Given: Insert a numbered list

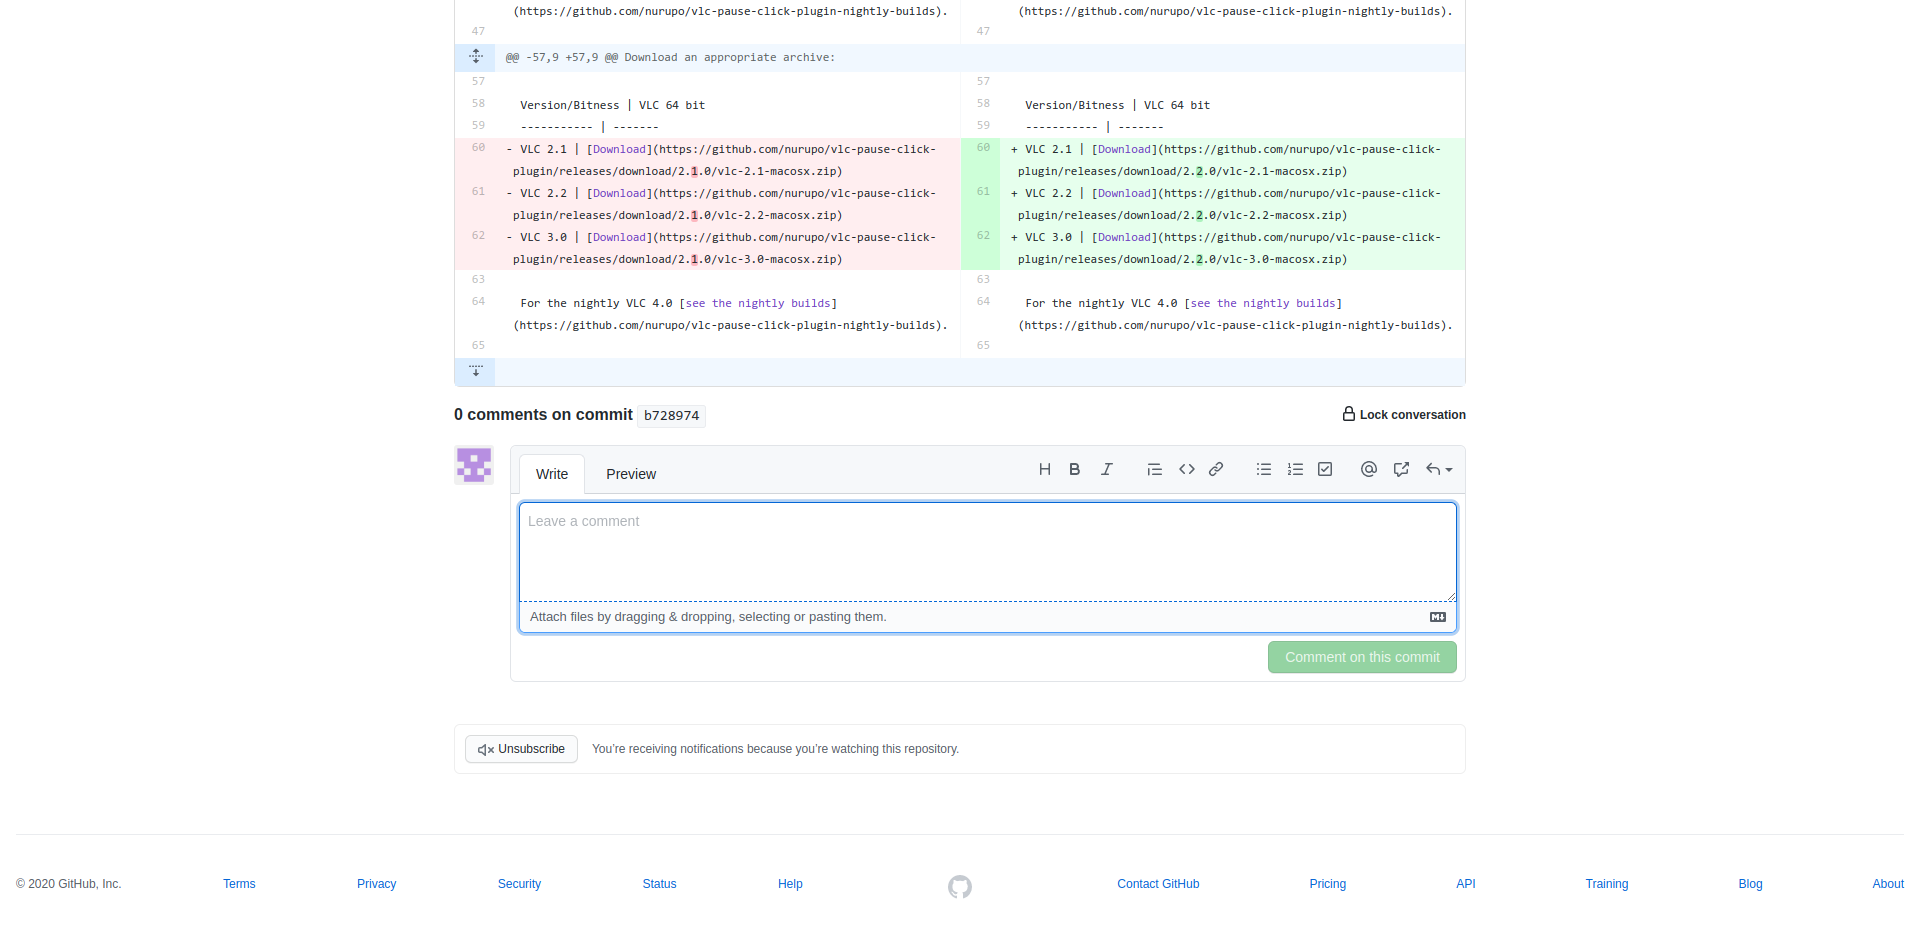Looking at the screenshot, I should pos(1295,469).
